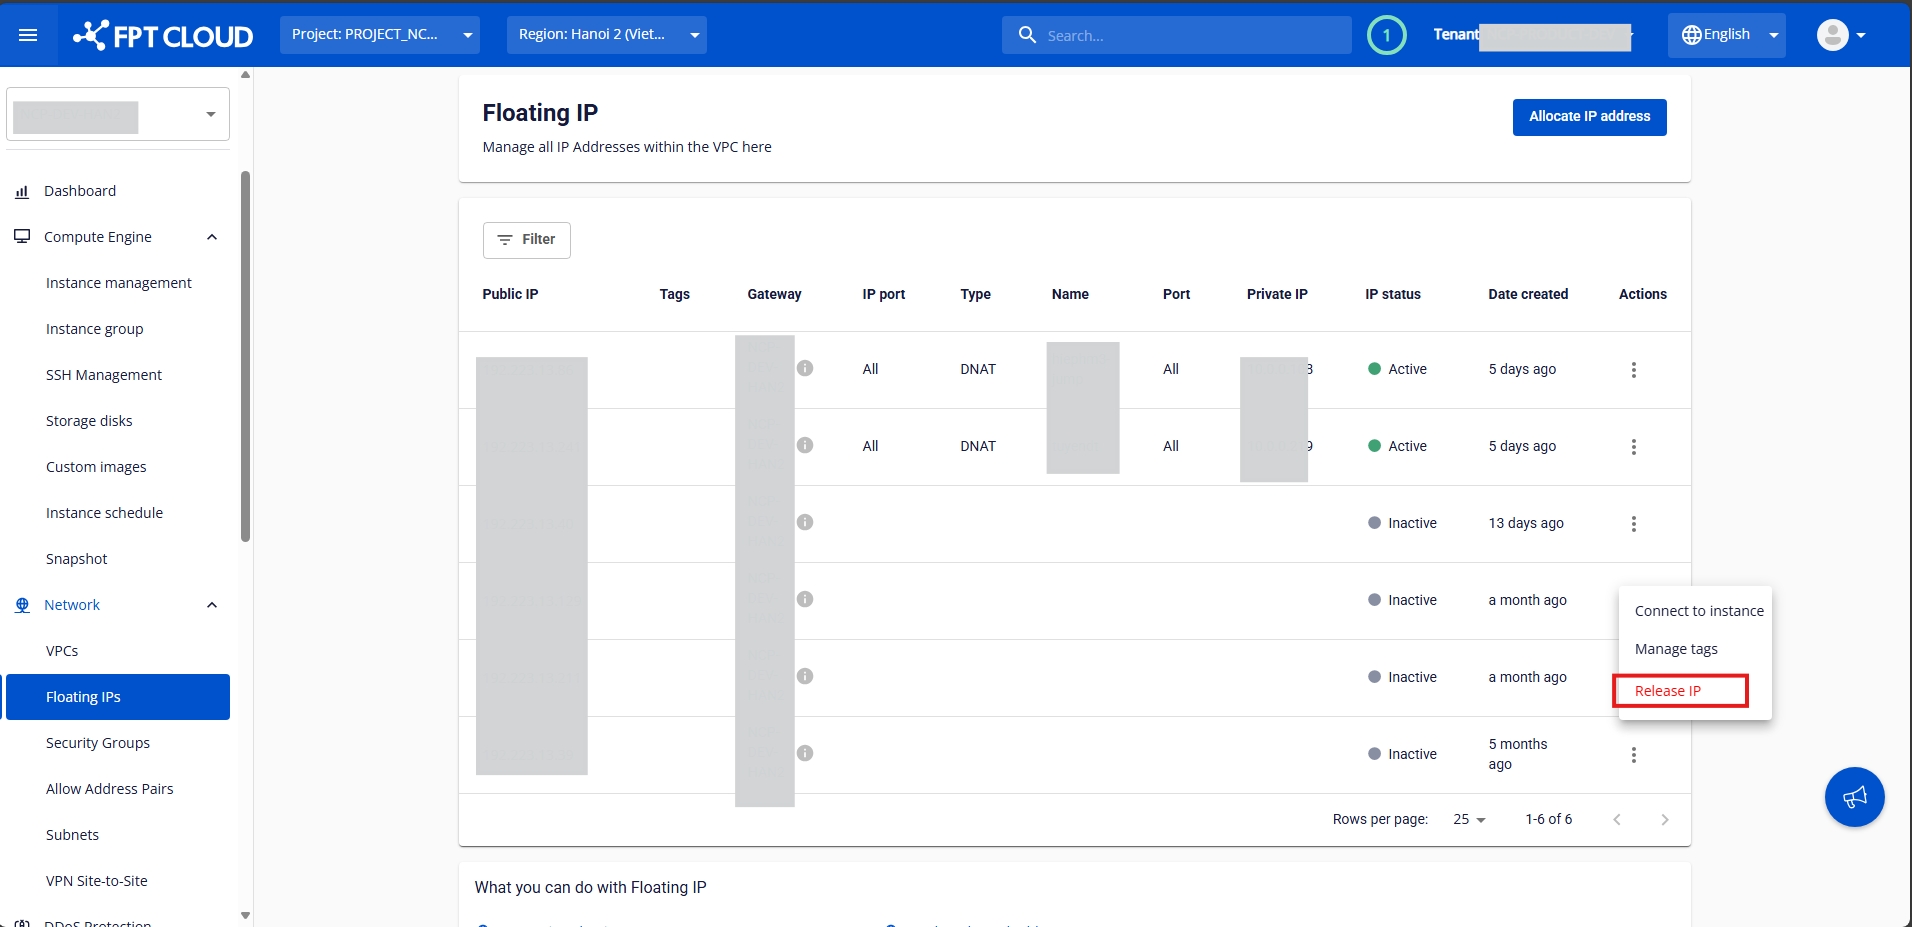Open the Project selector dropdown
Screen dimensions: 1912x927
[379, 35]
